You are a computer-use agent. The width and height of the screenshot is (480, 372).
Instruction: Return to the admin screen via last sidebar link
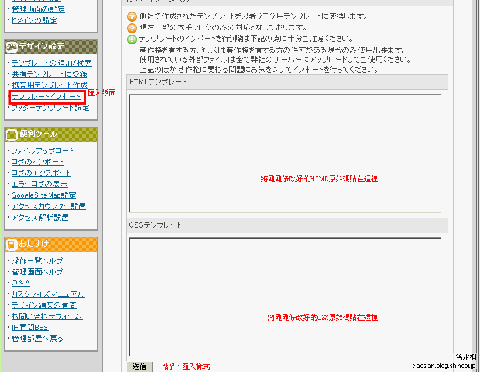tap(37, 339)
